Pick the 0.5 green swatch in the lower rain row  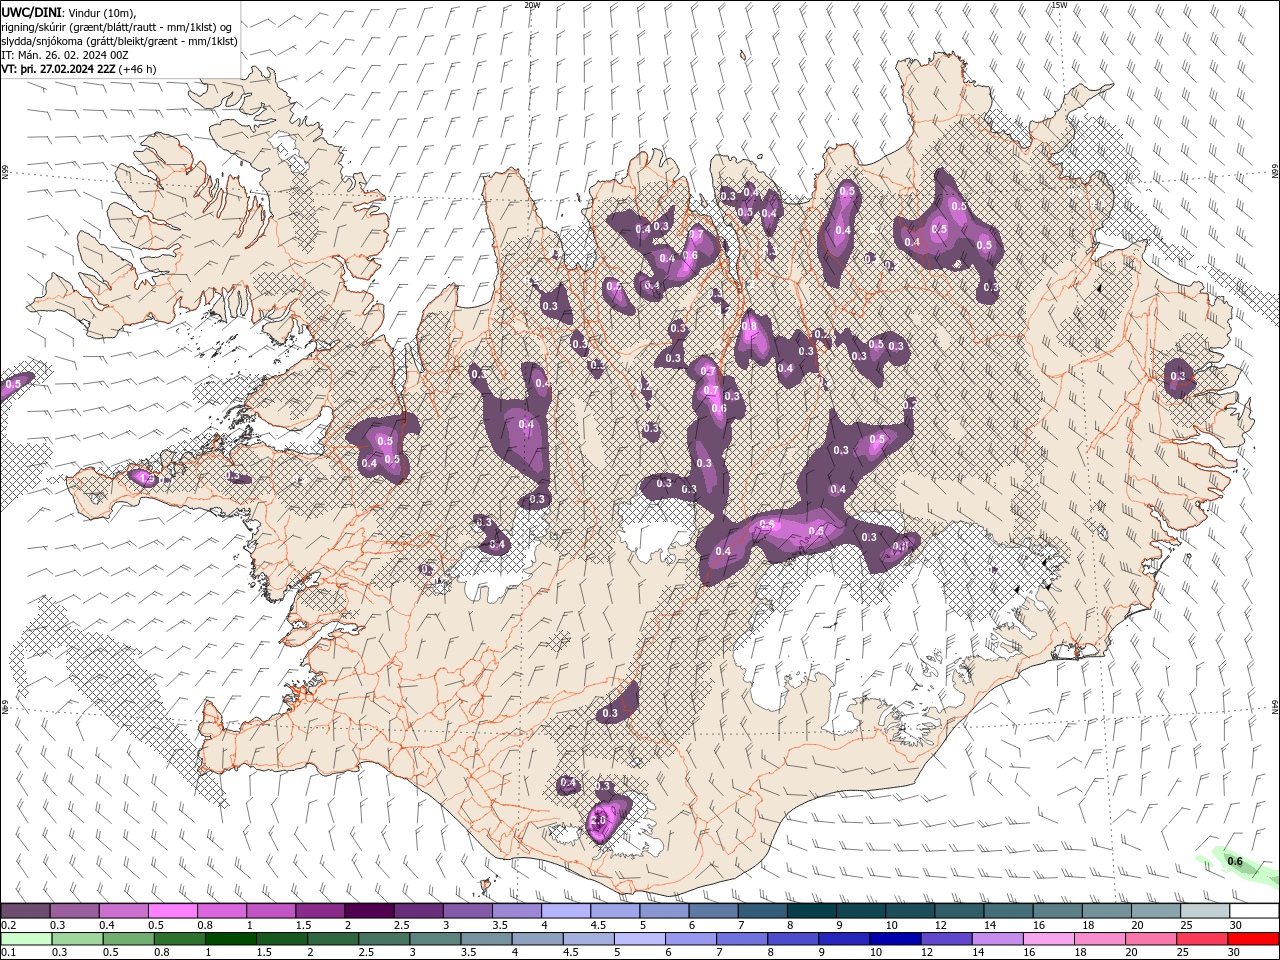click(129, 938)
